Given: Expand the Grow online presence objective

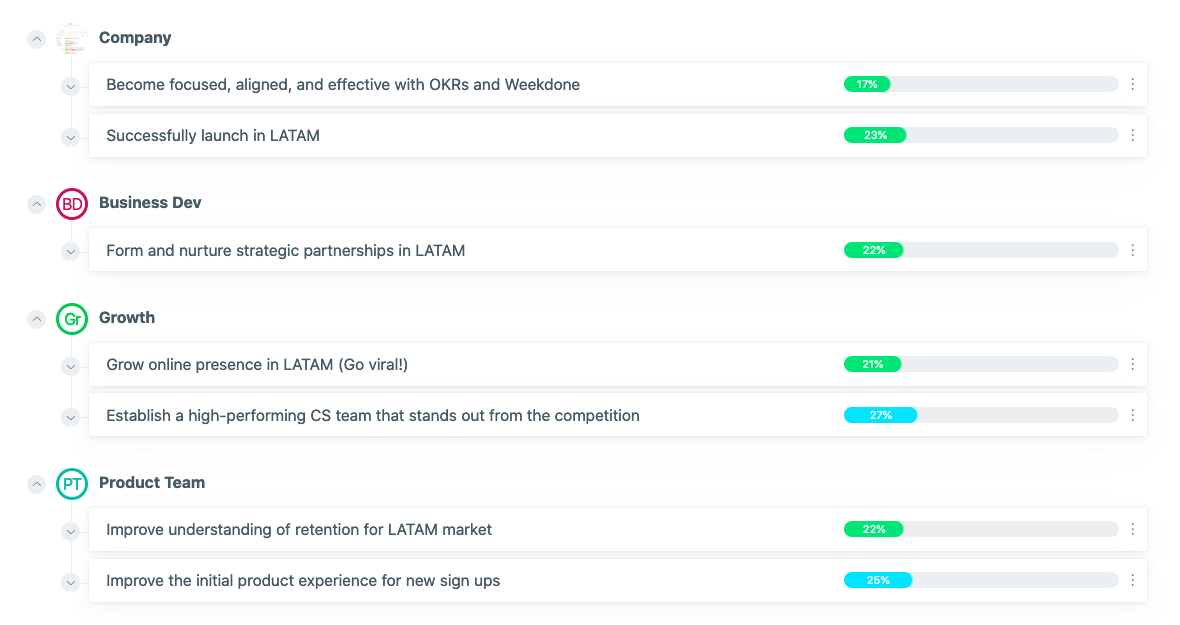Looking at the screenshot, I should (x=70, y=366).
